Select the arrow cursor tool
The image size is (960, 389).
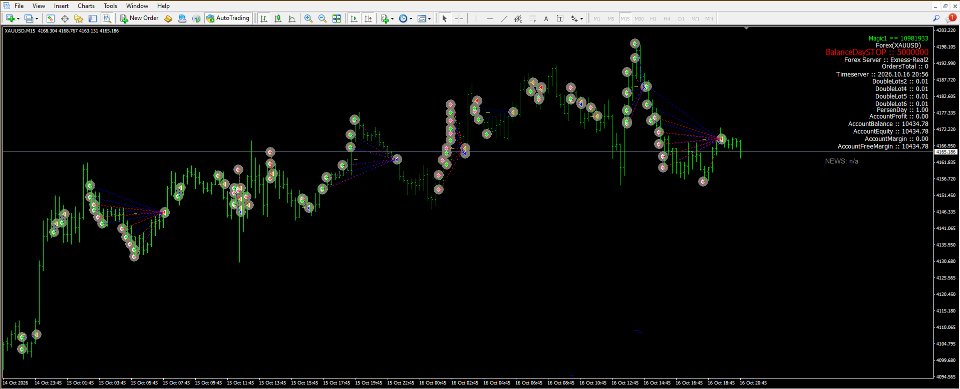[x=444, y=18]
